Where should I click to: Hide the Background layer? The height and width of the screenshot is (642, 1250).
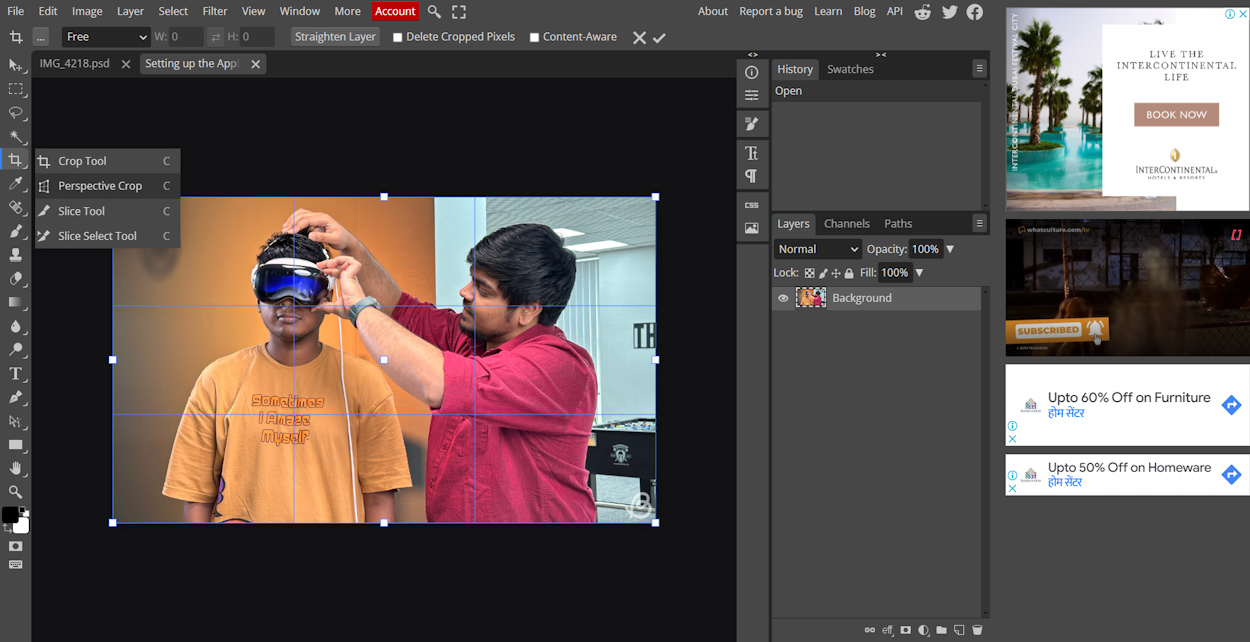pyautogui.click(x=783, y=297)
